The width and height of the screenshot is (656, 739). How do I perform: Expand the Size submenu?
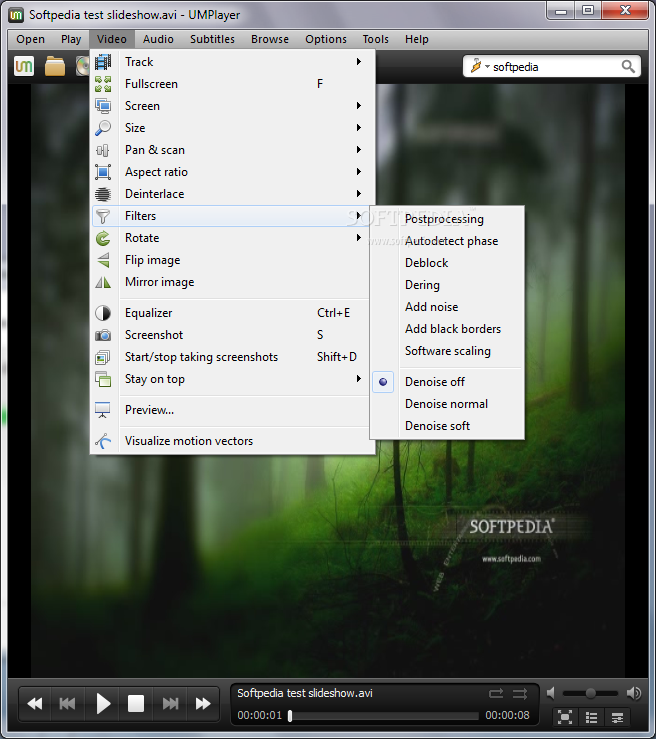click(x=359, y=128)
